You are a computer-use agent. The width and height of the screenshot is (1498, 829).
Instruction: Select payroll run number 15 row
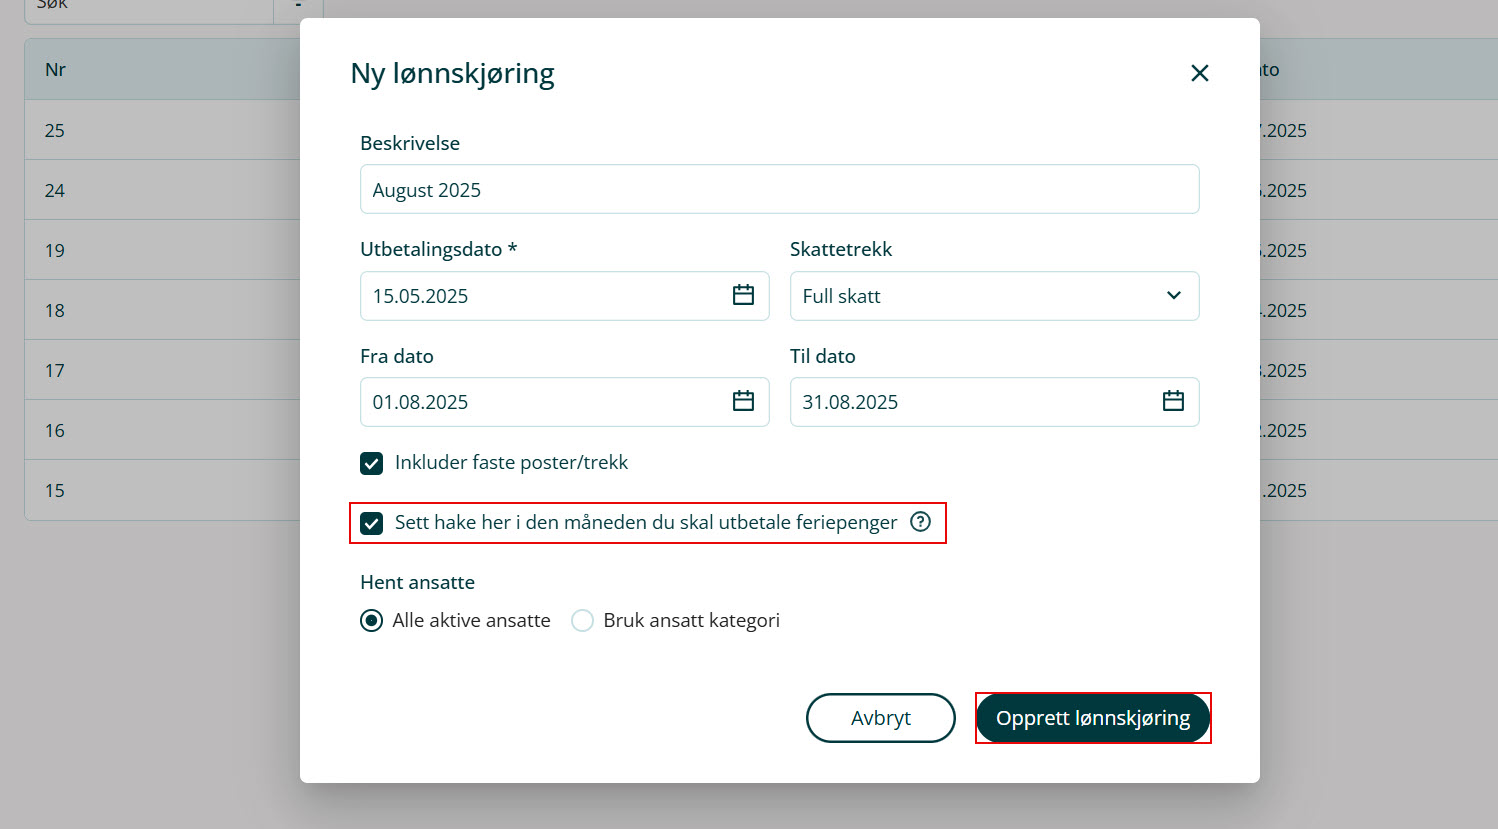[55, 491]
